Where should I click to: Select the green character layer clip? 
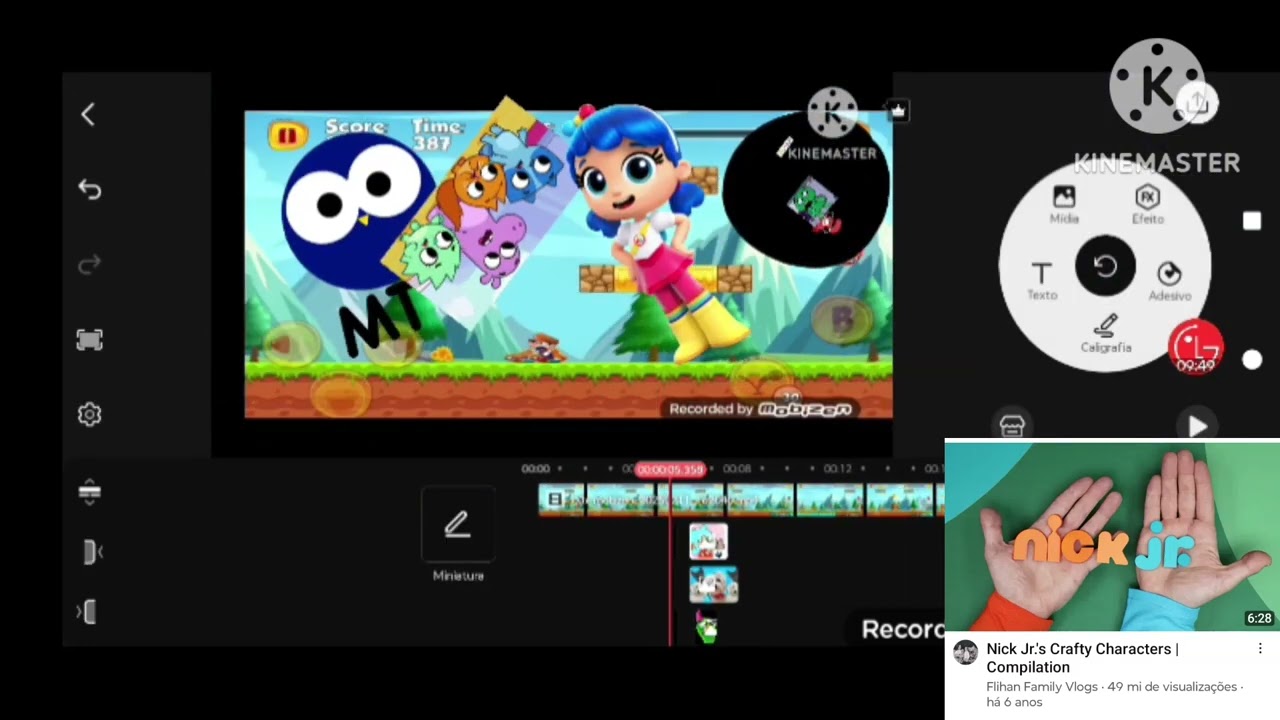coord(707,628)
